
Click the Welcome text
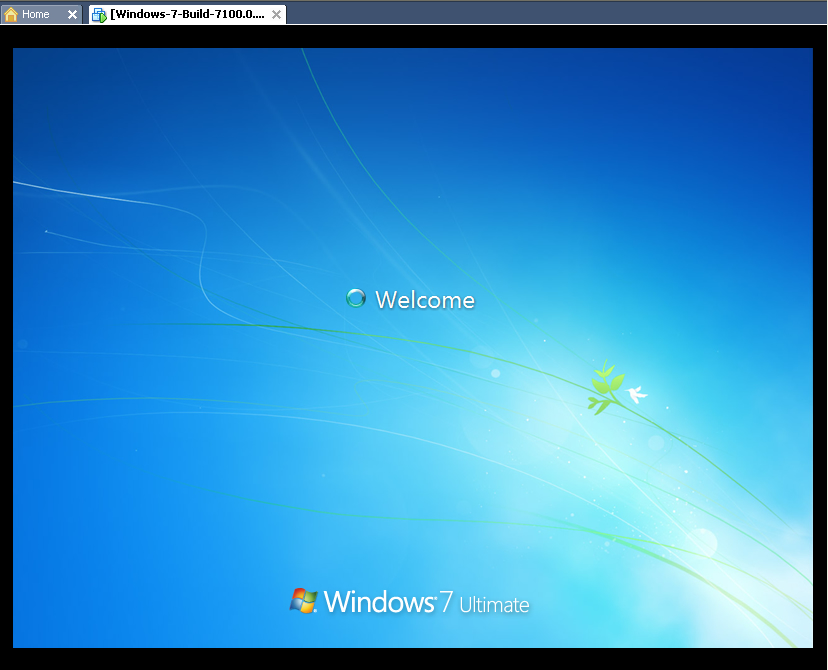coord(425,300)
